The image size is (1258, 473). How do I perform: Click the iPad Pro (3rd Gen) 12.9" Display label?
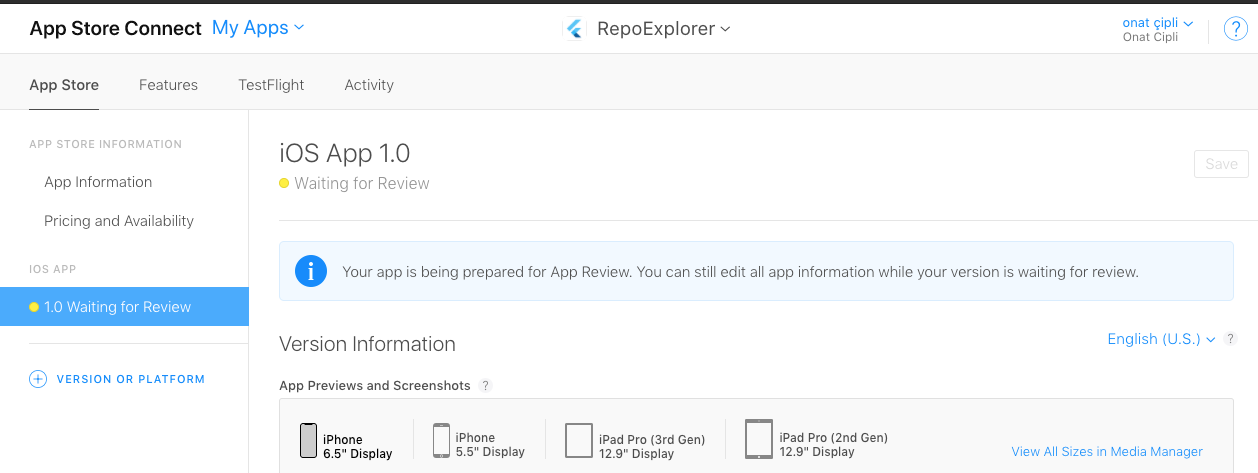click(652, 447)
